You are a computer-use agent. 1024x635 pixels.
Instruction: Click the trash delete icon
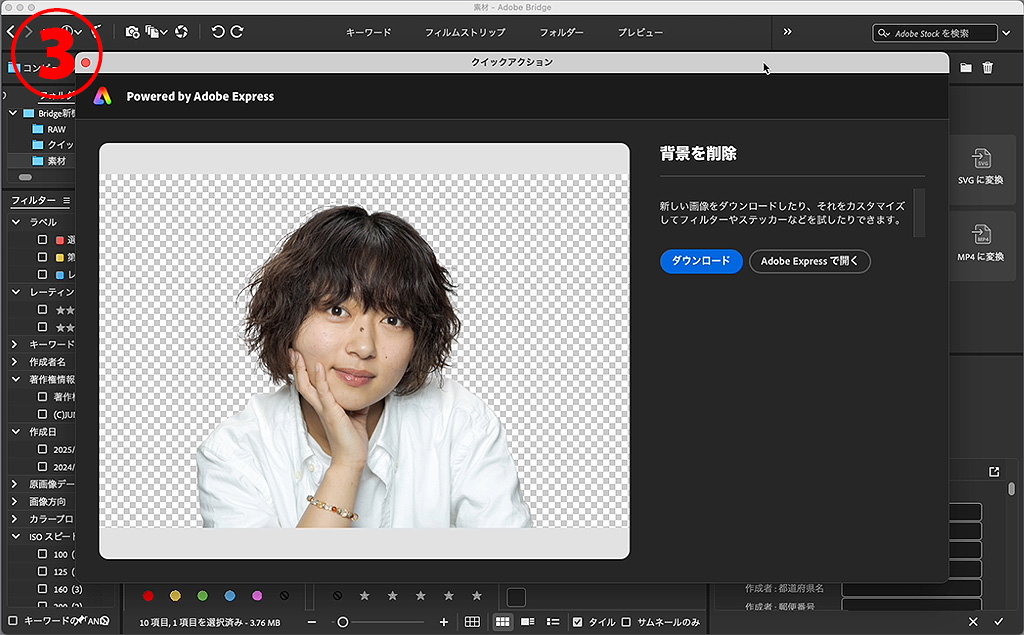pos(988,68)
